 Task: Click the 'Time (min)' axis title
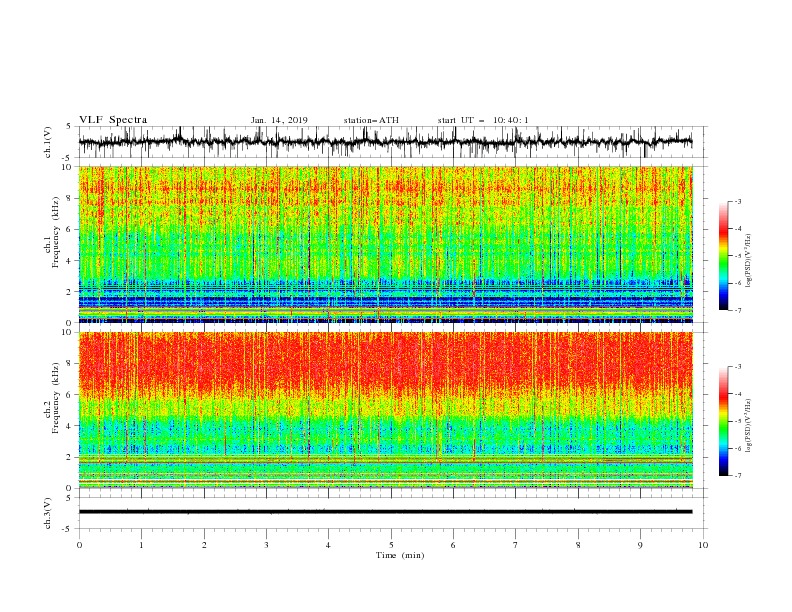pos(400,555)
